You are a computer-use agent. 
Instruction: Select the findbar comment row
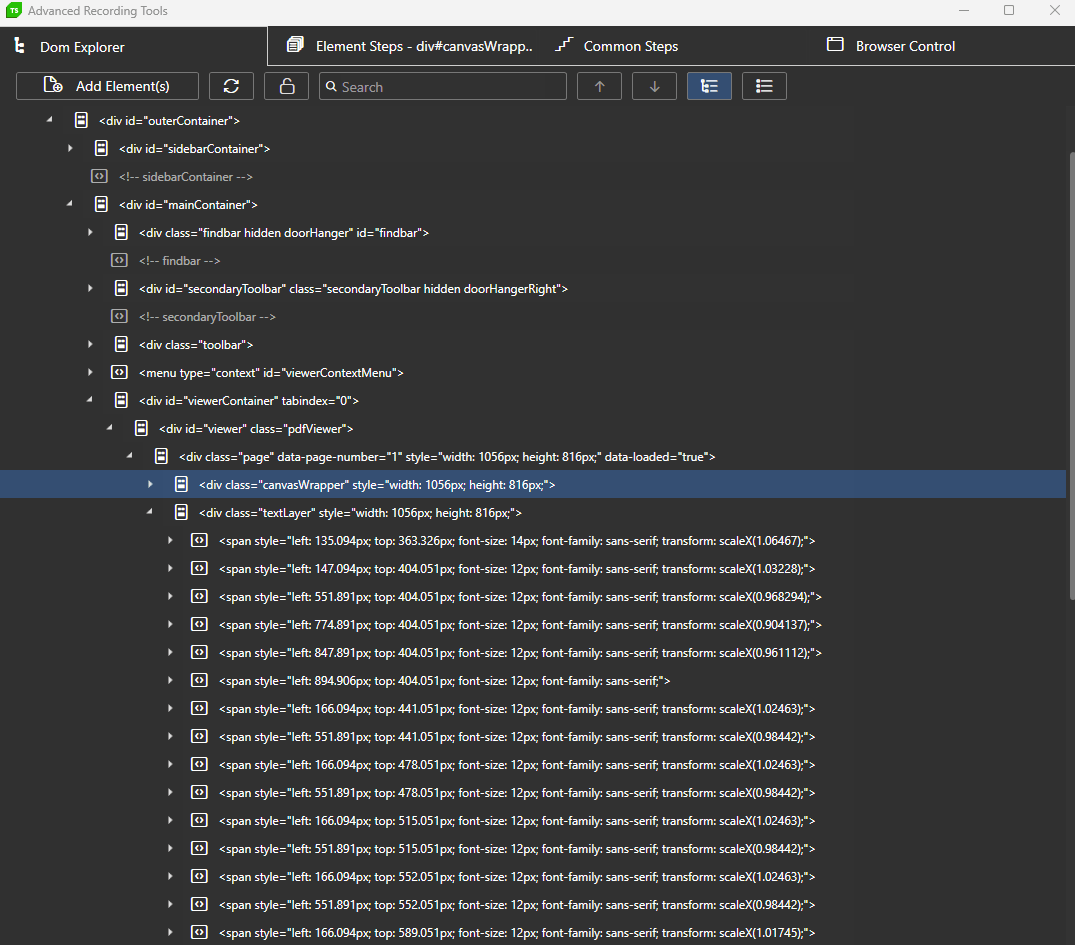[x=533, y=261]
